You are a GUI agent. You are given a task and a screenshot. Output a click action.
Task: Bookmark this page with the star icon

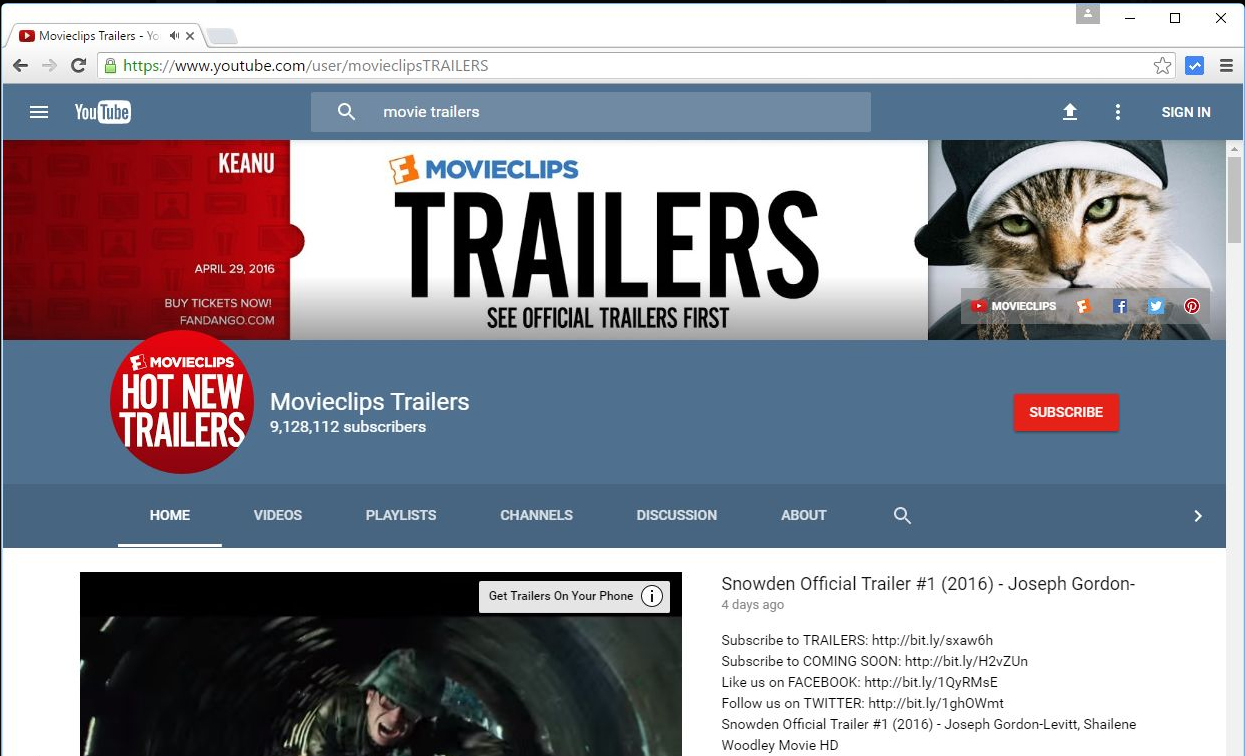point(1162,66)
